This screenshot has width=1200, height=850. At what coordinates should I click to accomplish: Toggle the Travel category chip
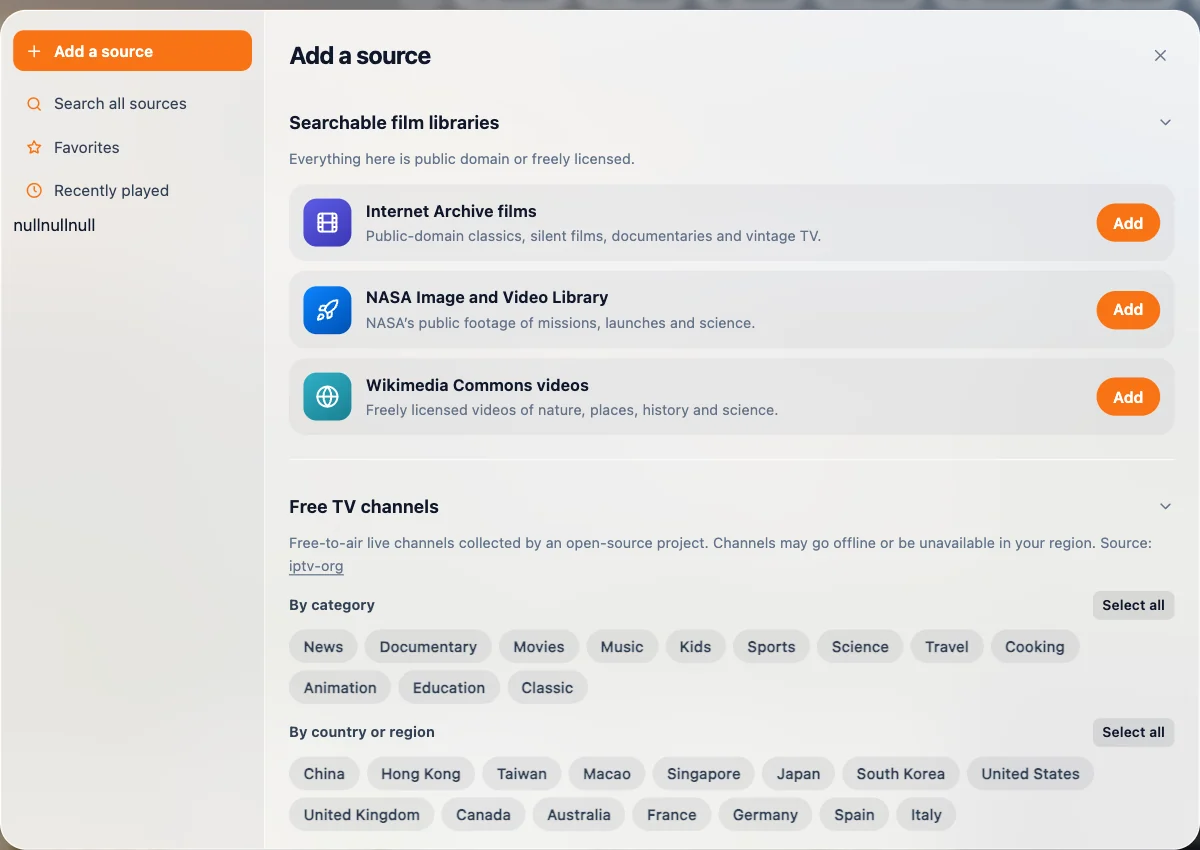pos(947,647)
